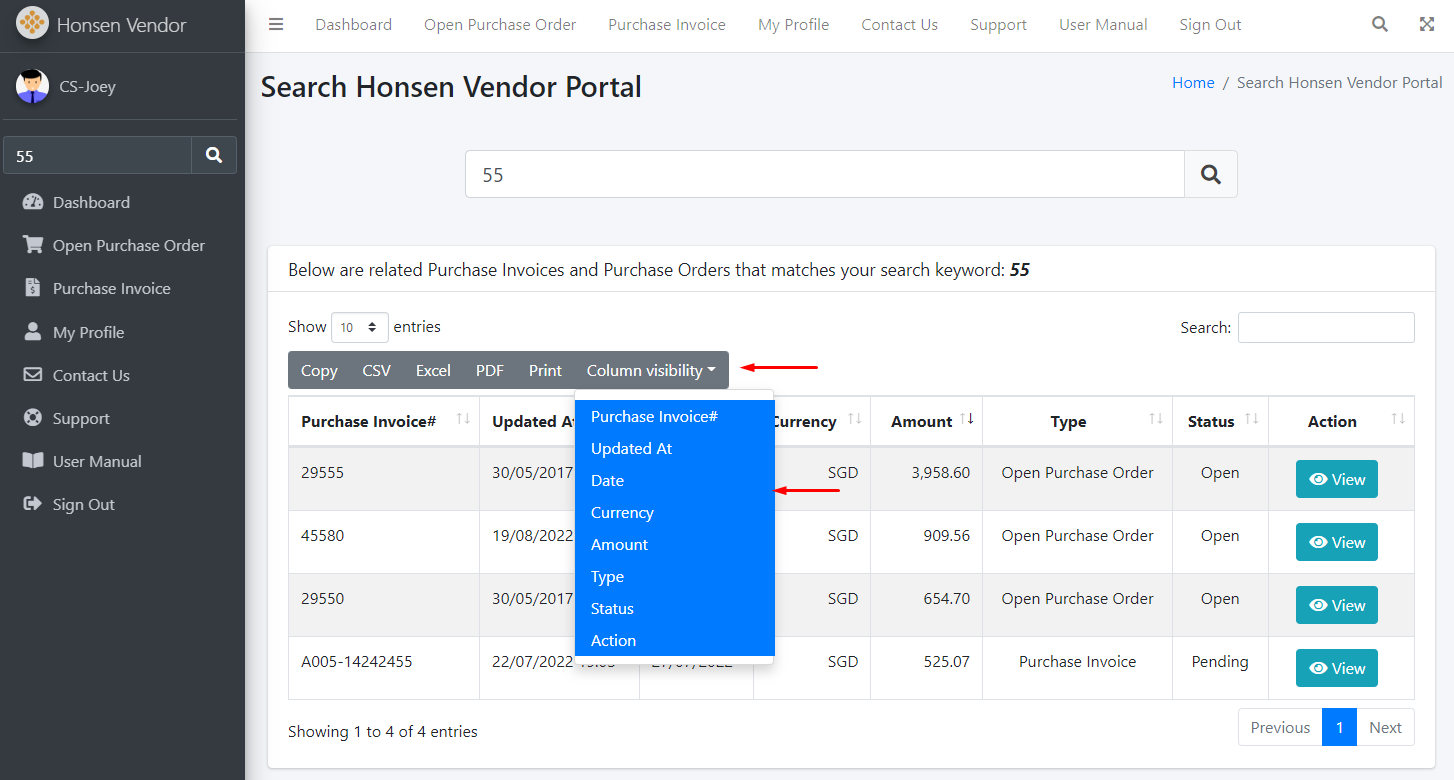
Task: Open the show entries count selector
Action: pos(360,327)
